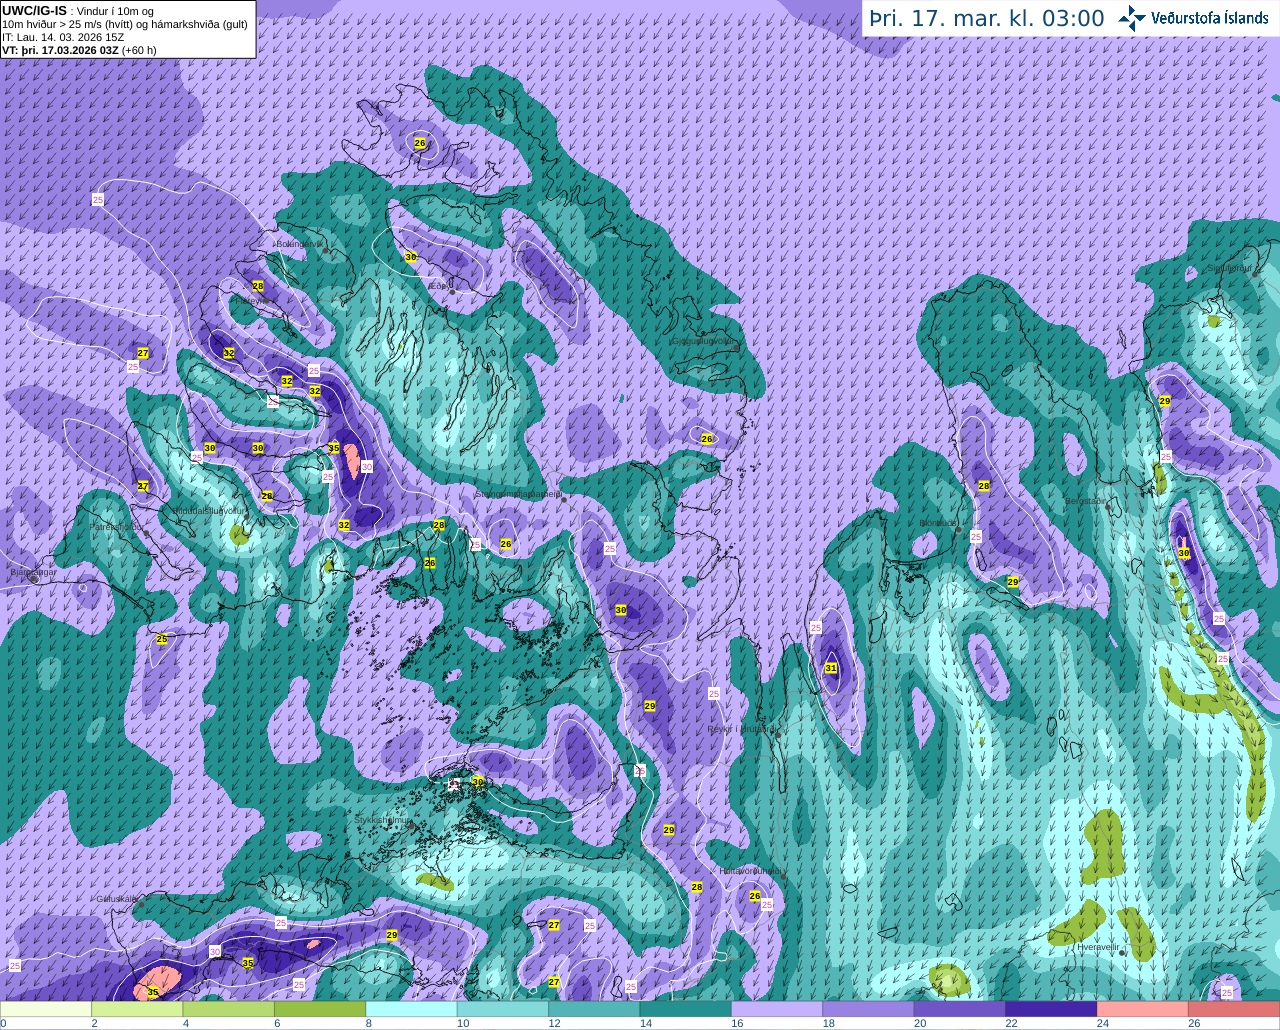
Task: Click the yellow 28 marker above Flateyri
Action: coord(258,286)
